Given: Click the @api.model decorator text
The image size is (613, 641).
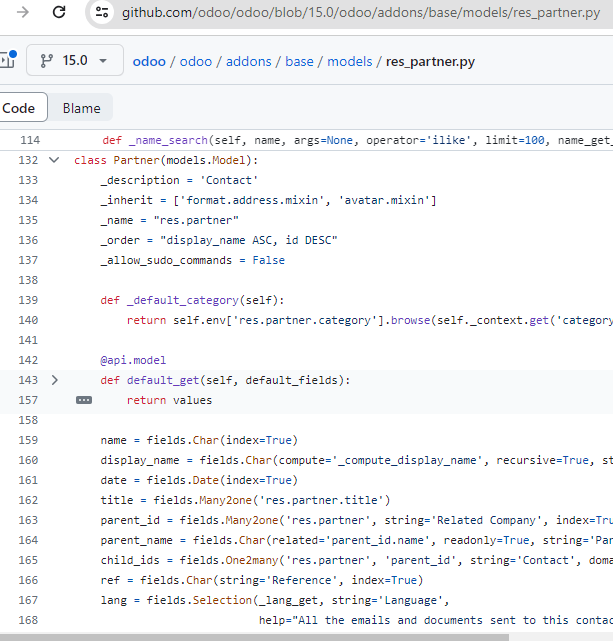Looking at the screenshot, I should coord(133,360).
